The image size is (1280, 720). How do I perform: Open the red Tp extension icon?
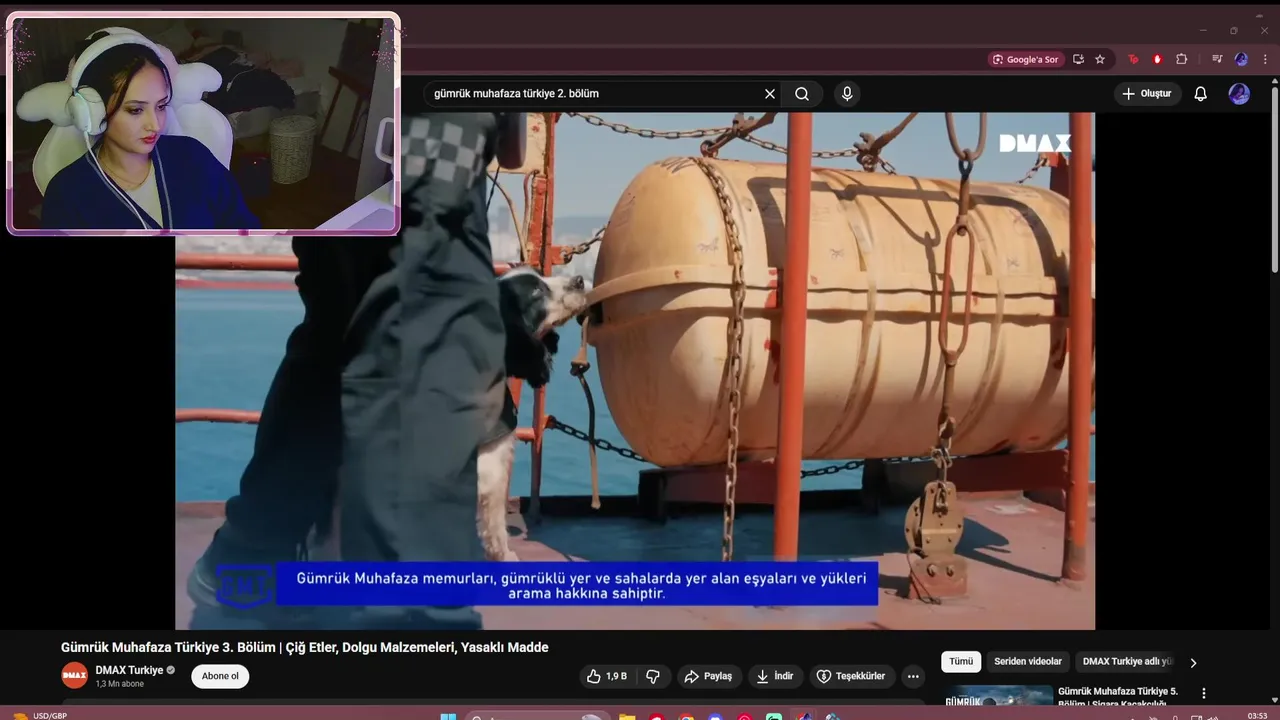[1133, 59]
